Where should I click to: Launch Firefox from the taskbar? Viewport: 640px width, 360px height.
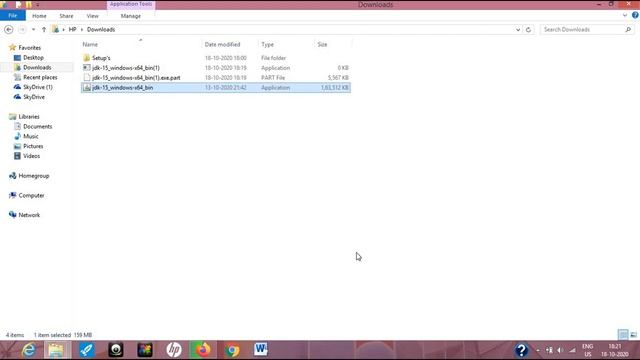tap(203, 350)
